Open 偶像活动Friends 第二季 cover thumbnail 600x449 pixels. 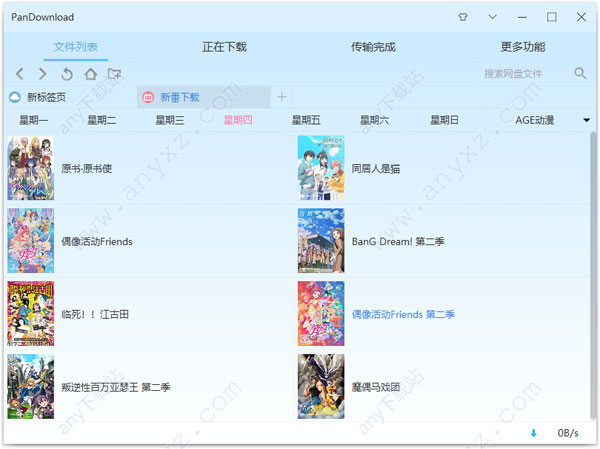[x=321, y=313]
